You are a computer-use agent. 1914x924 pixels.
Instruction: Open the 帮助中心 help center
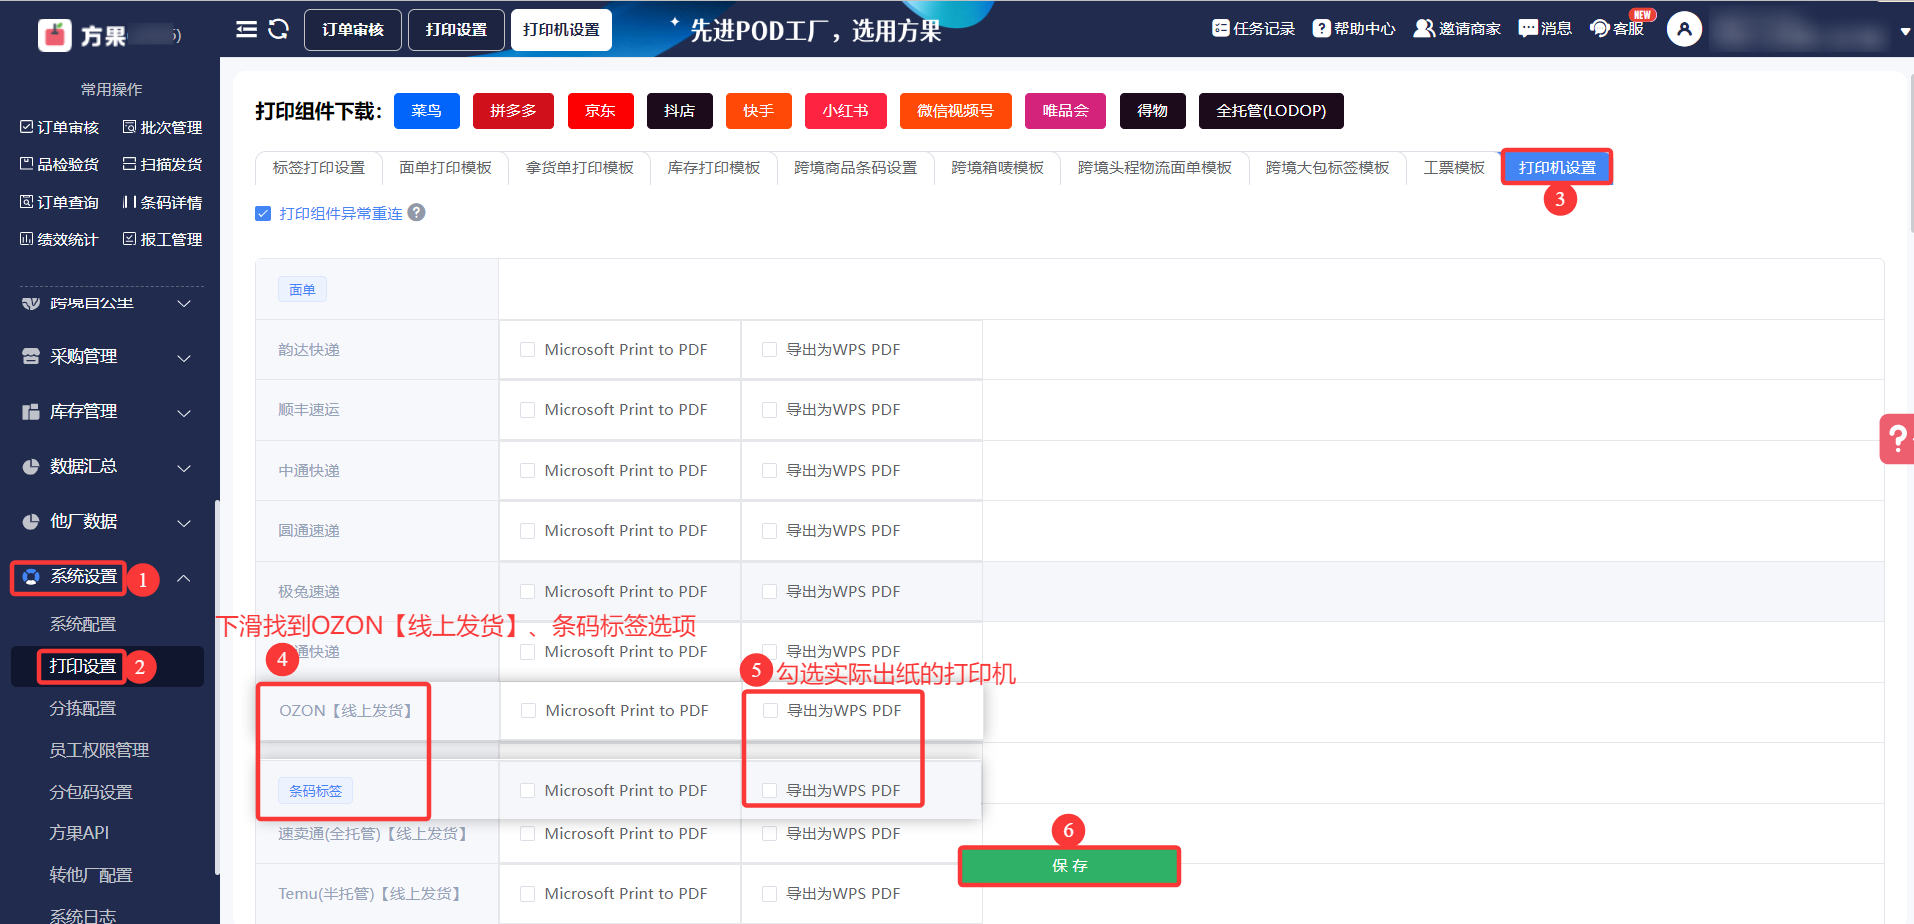pyautogui.click(x=1354, y=29)
